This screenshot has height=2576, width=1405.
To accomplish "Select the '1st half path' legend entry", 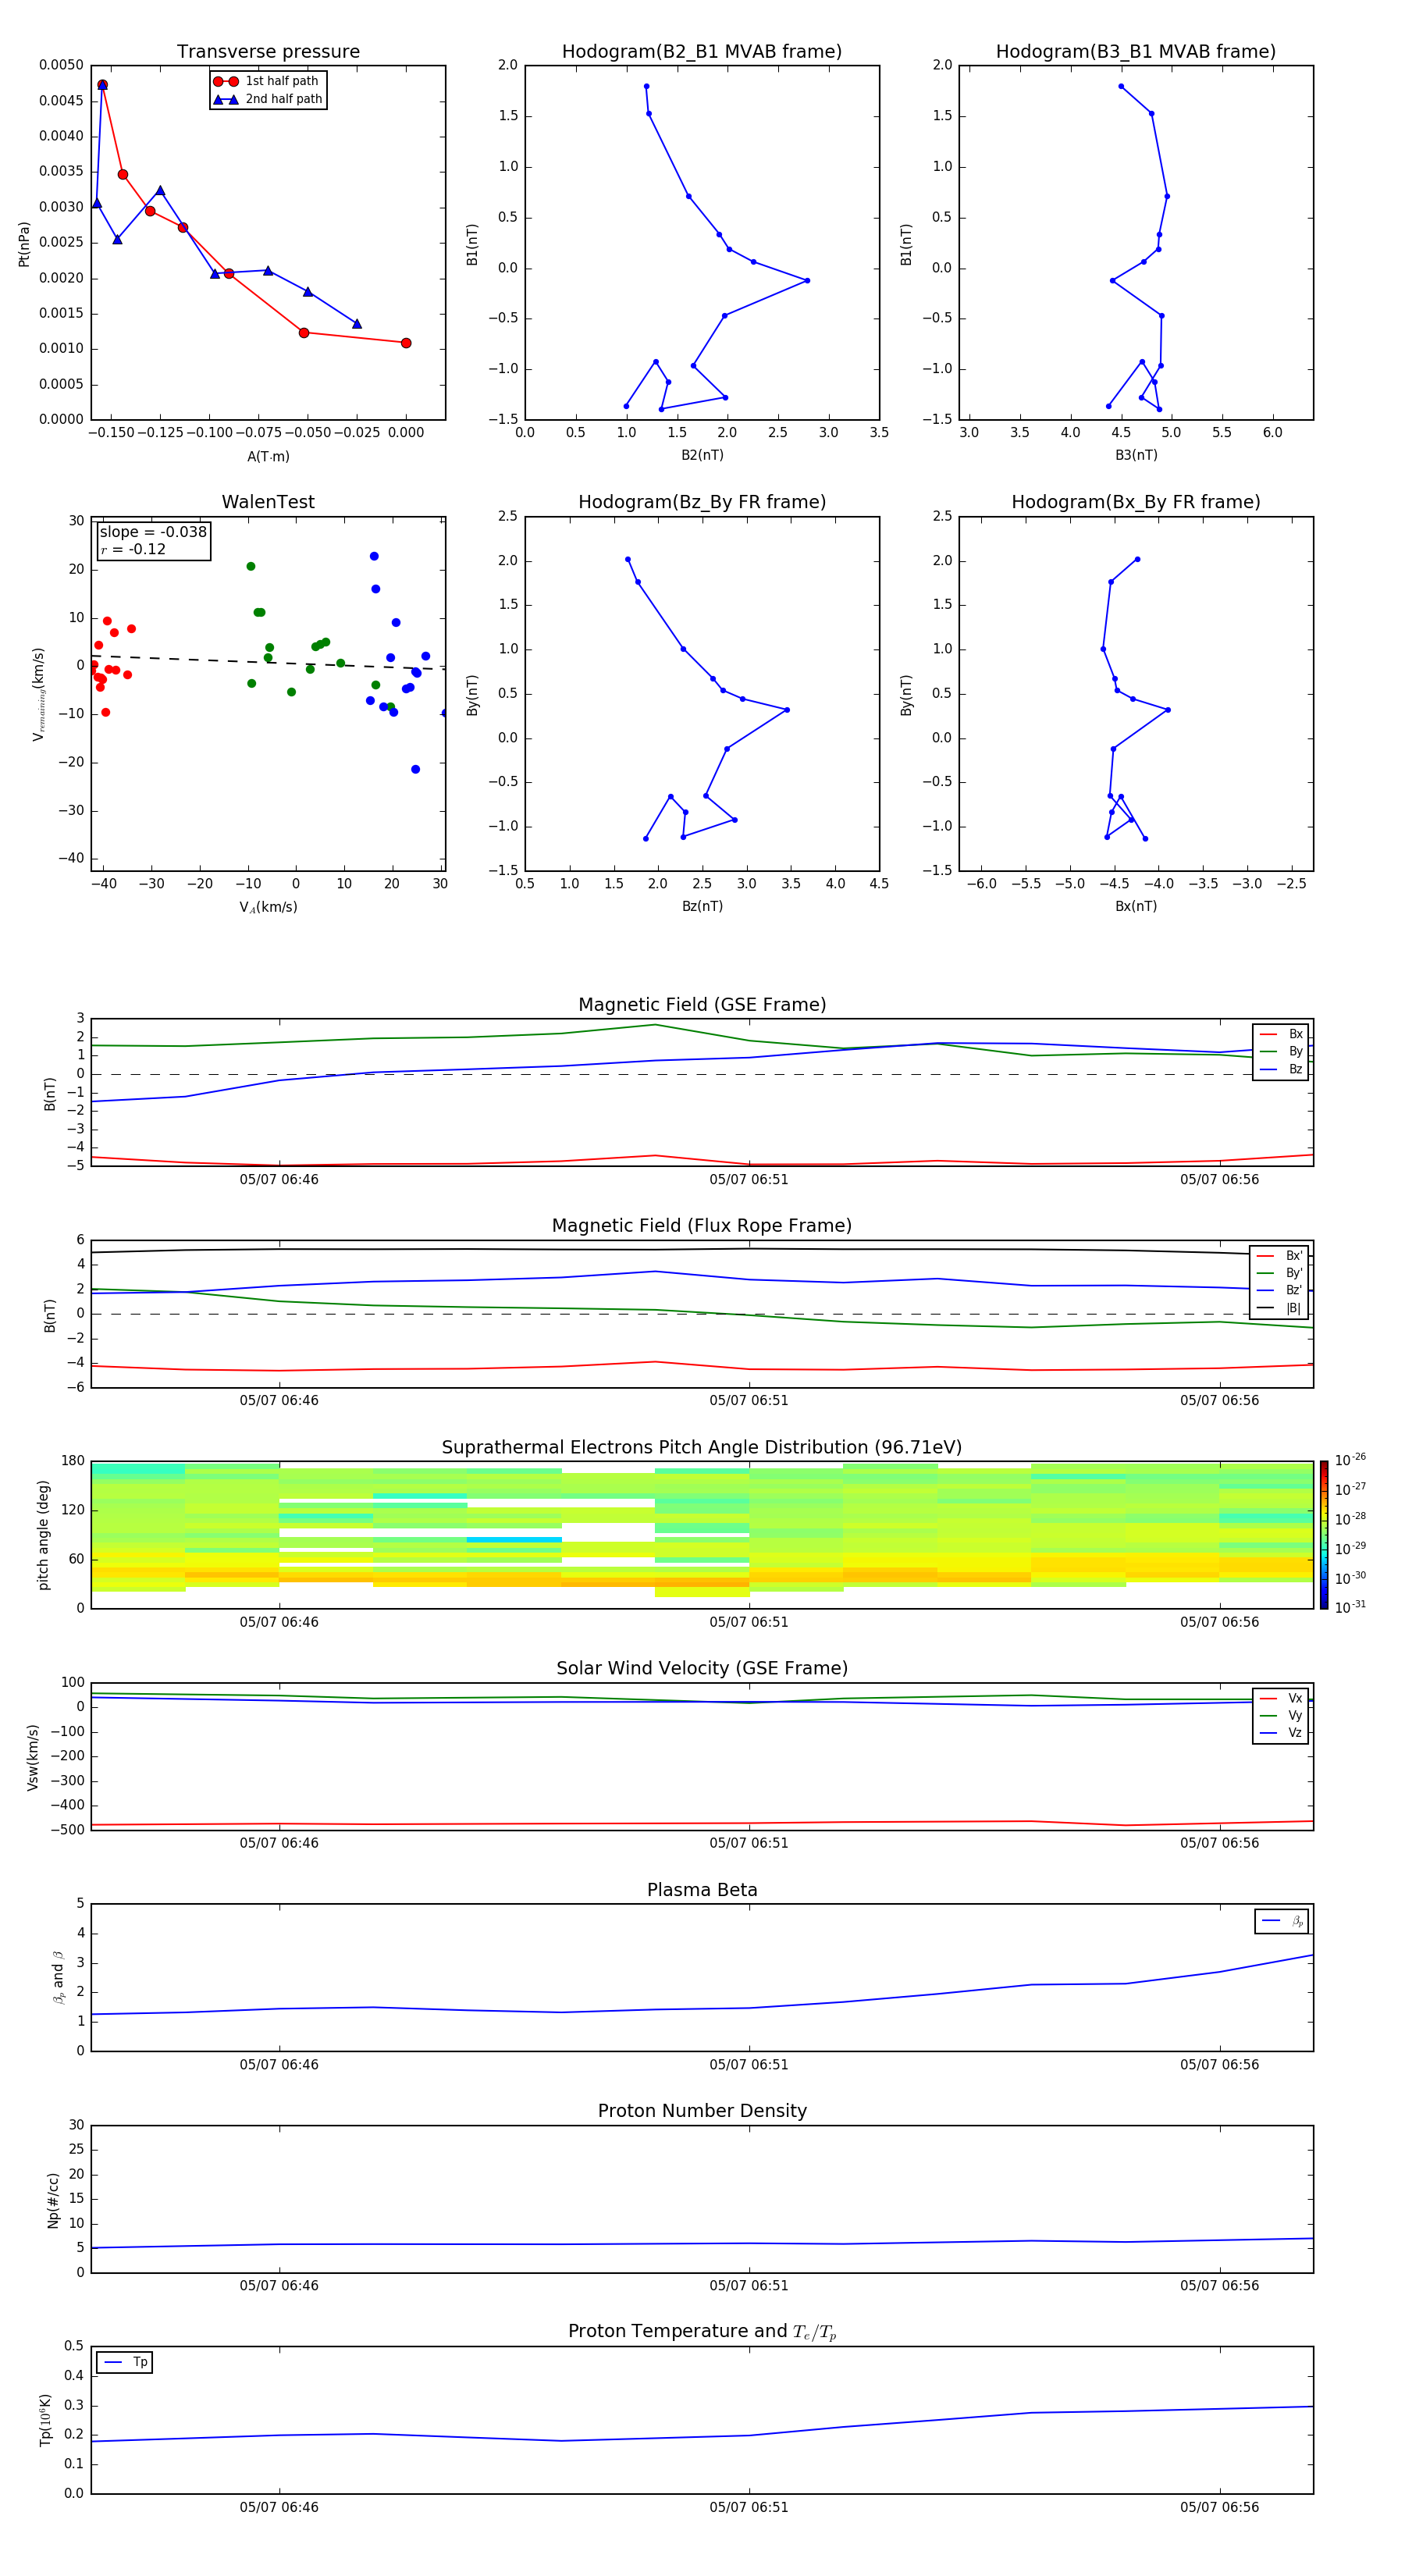I will pos(266,81).
